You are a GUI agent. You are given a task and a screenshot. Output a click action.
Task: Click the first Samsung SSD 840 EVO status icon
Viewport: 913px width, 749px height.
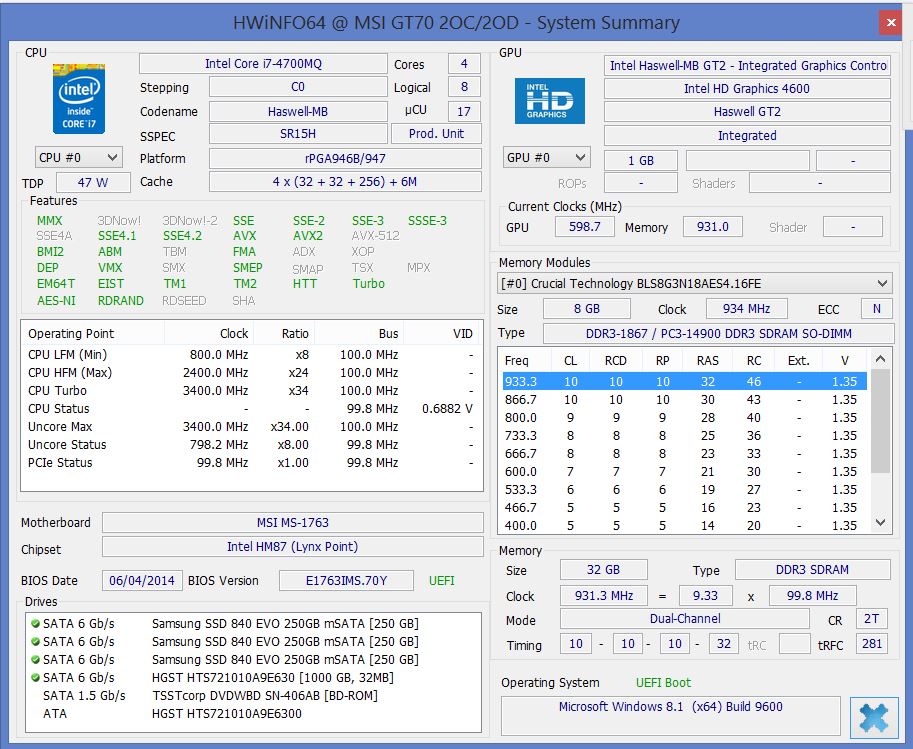(36, 623)
